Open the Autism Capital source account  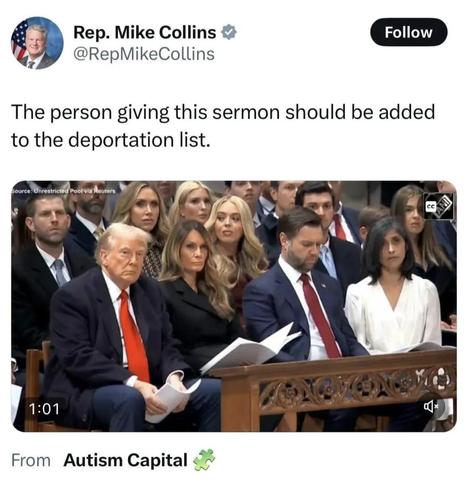(x=125, y=460)
